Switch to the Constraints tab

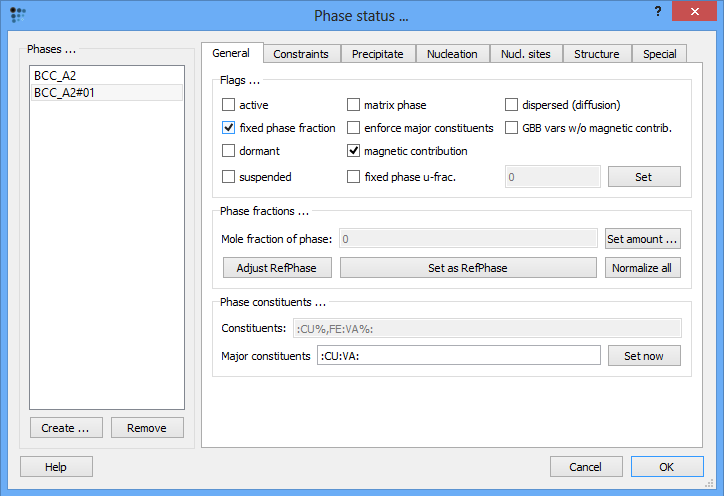(301, 54)
